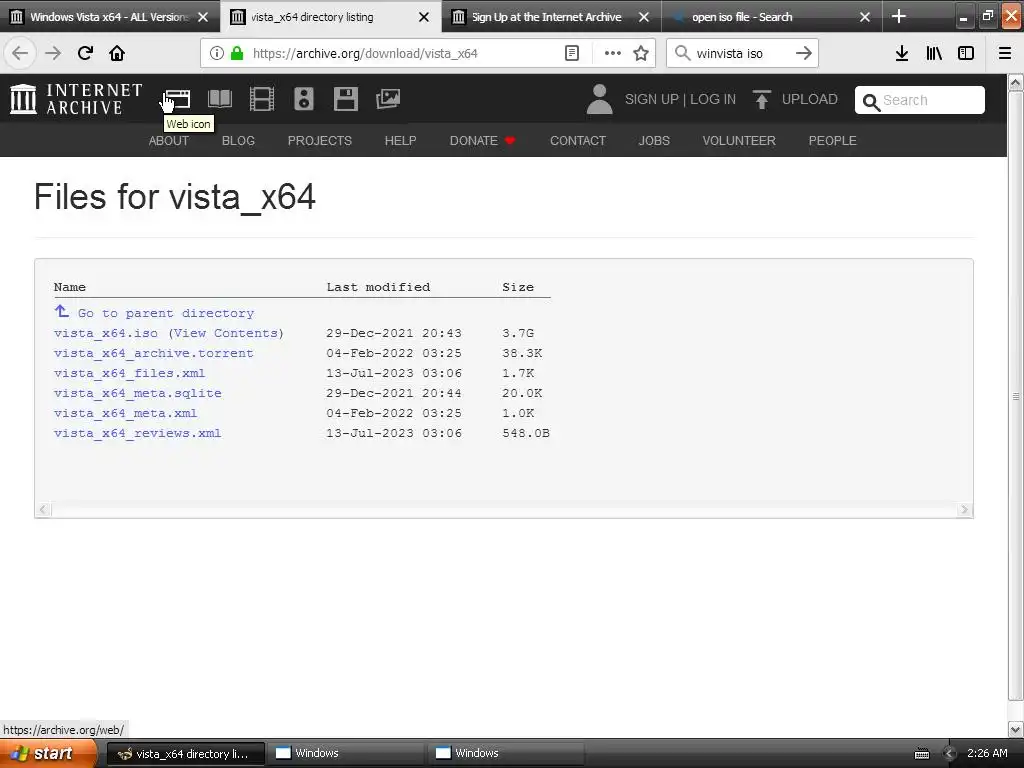The width and height of the screenshot is (1024, 768).
Task: Open the Library bookshelf icon
Action: 934,53
